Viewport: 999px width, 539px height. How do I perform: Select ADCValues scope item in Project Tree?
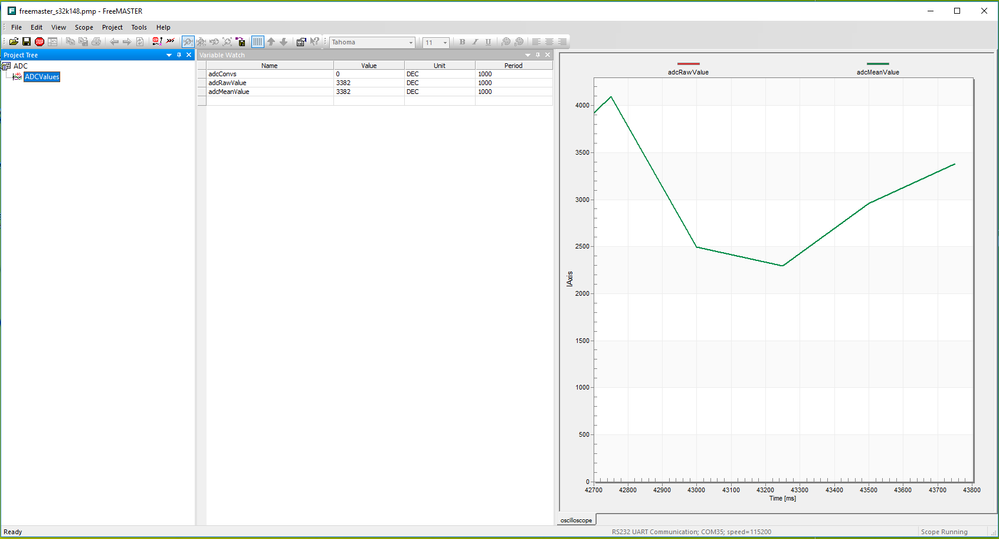(x=42, y=77)
